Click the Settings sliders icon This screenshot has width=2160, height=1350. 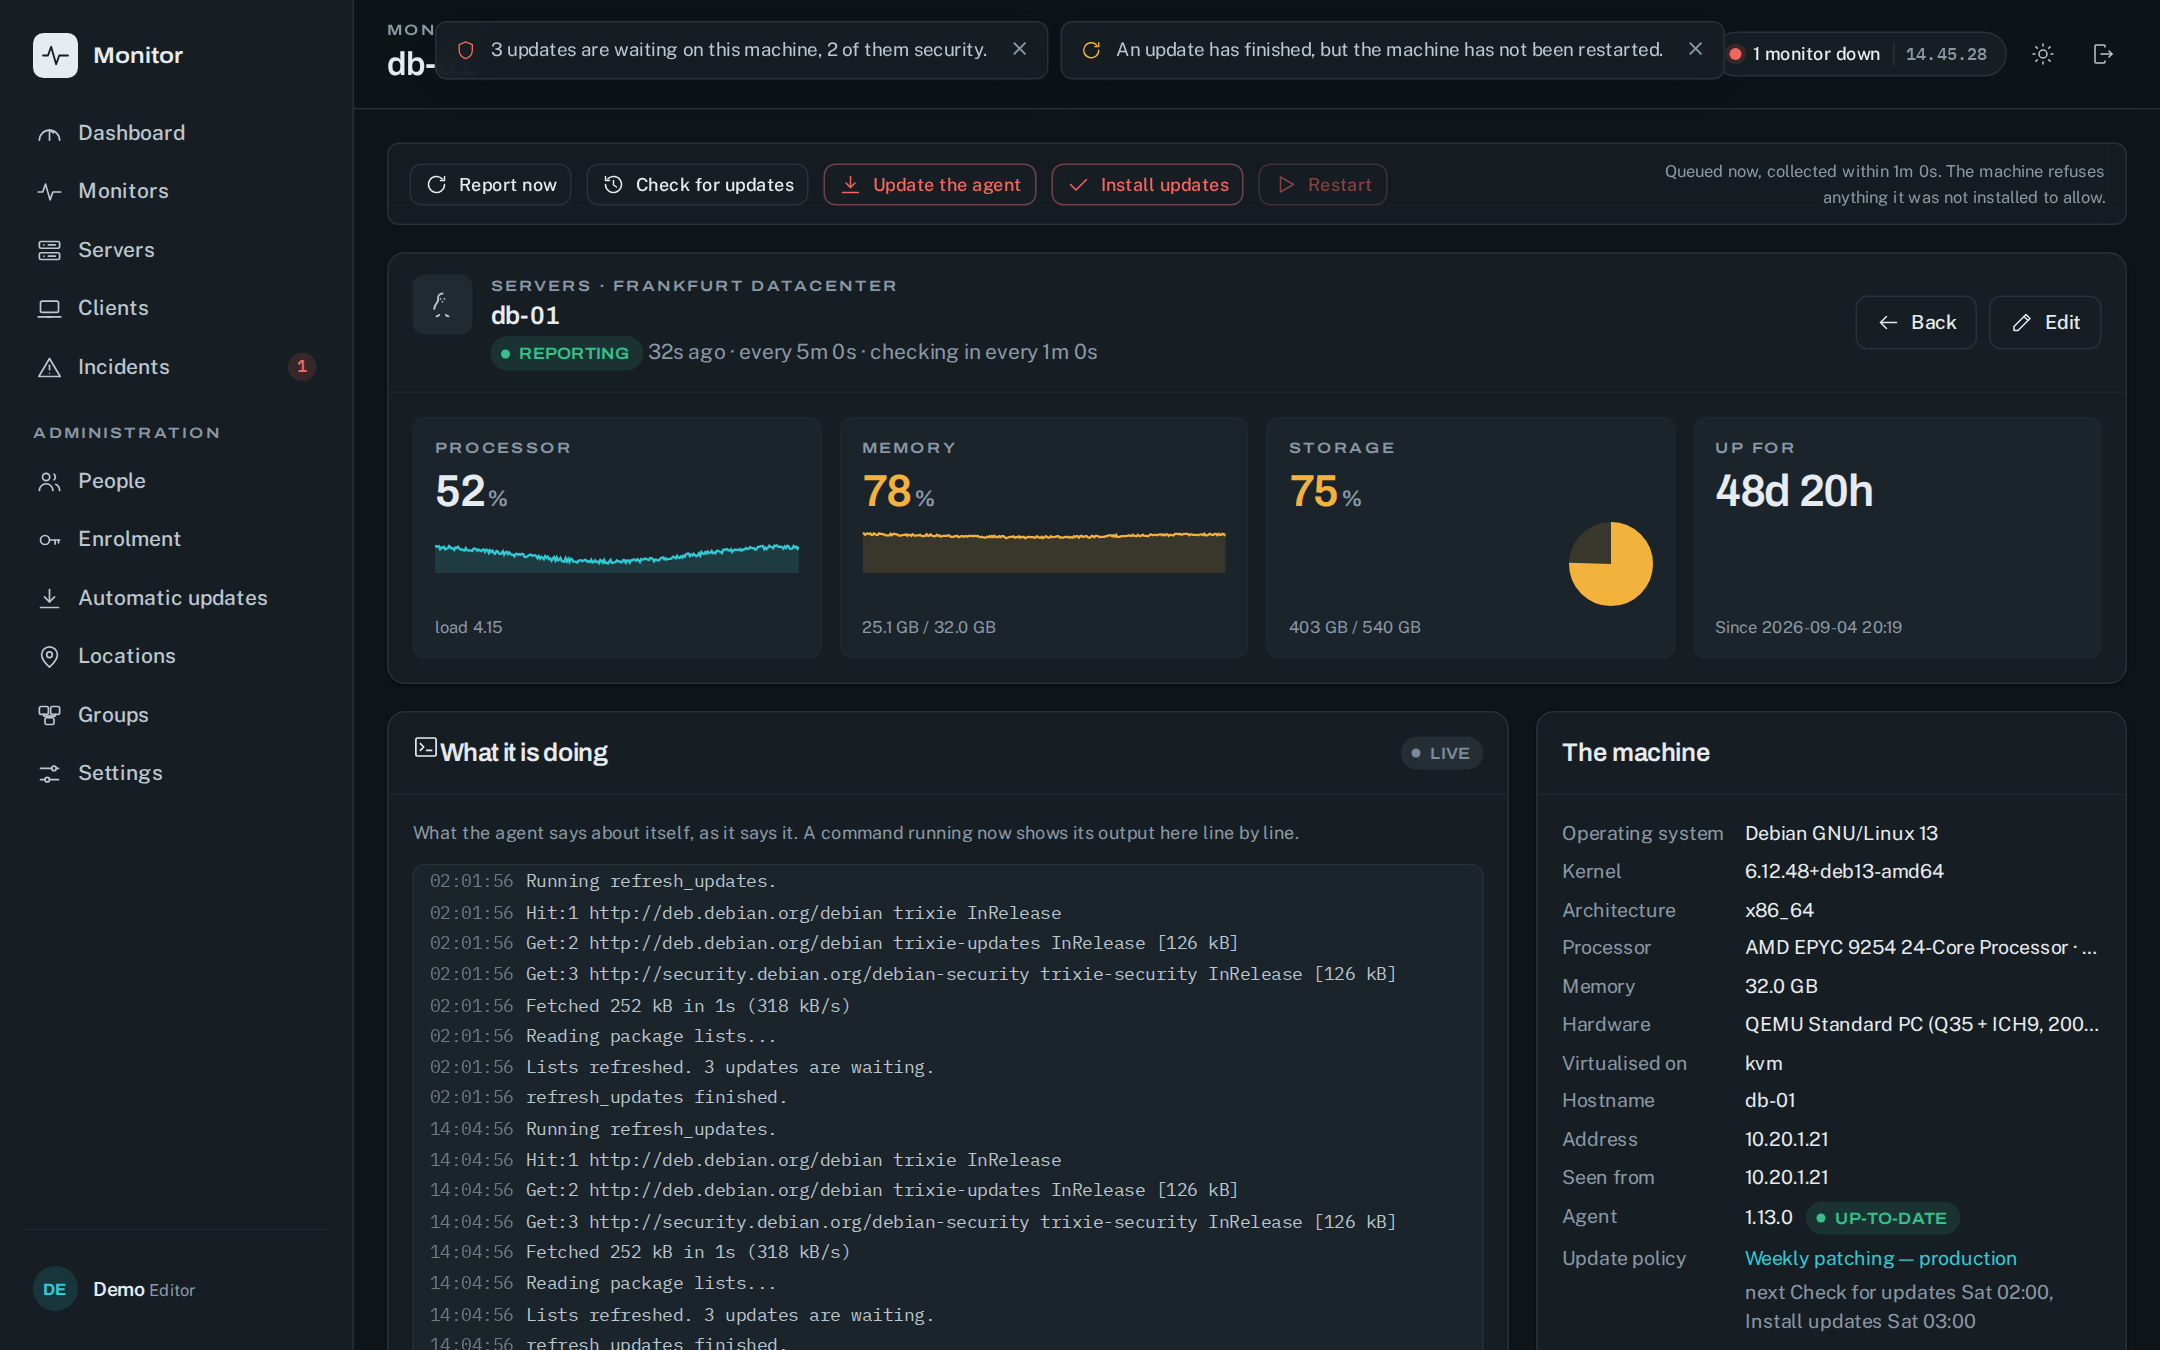(x=49, y=774)
